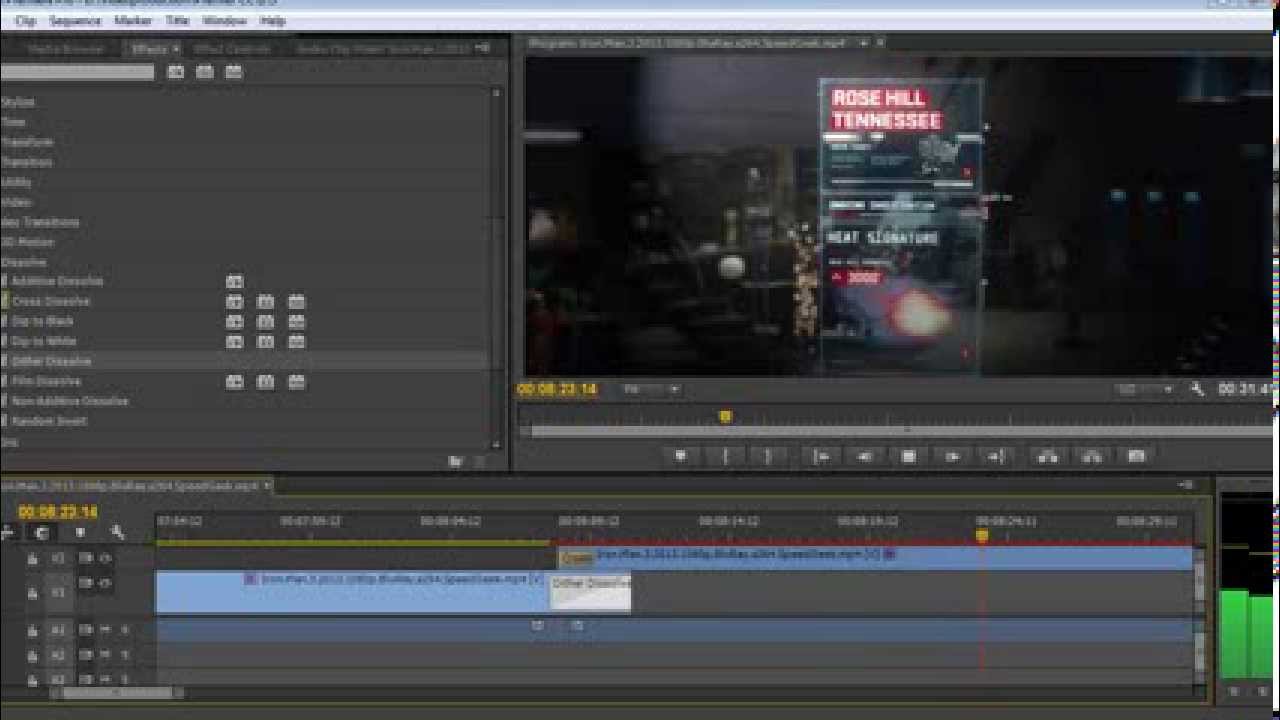This screenshot has width=1280, height=720.
Task: Click the Export Frame camera button
Action: coord(1136,456)
